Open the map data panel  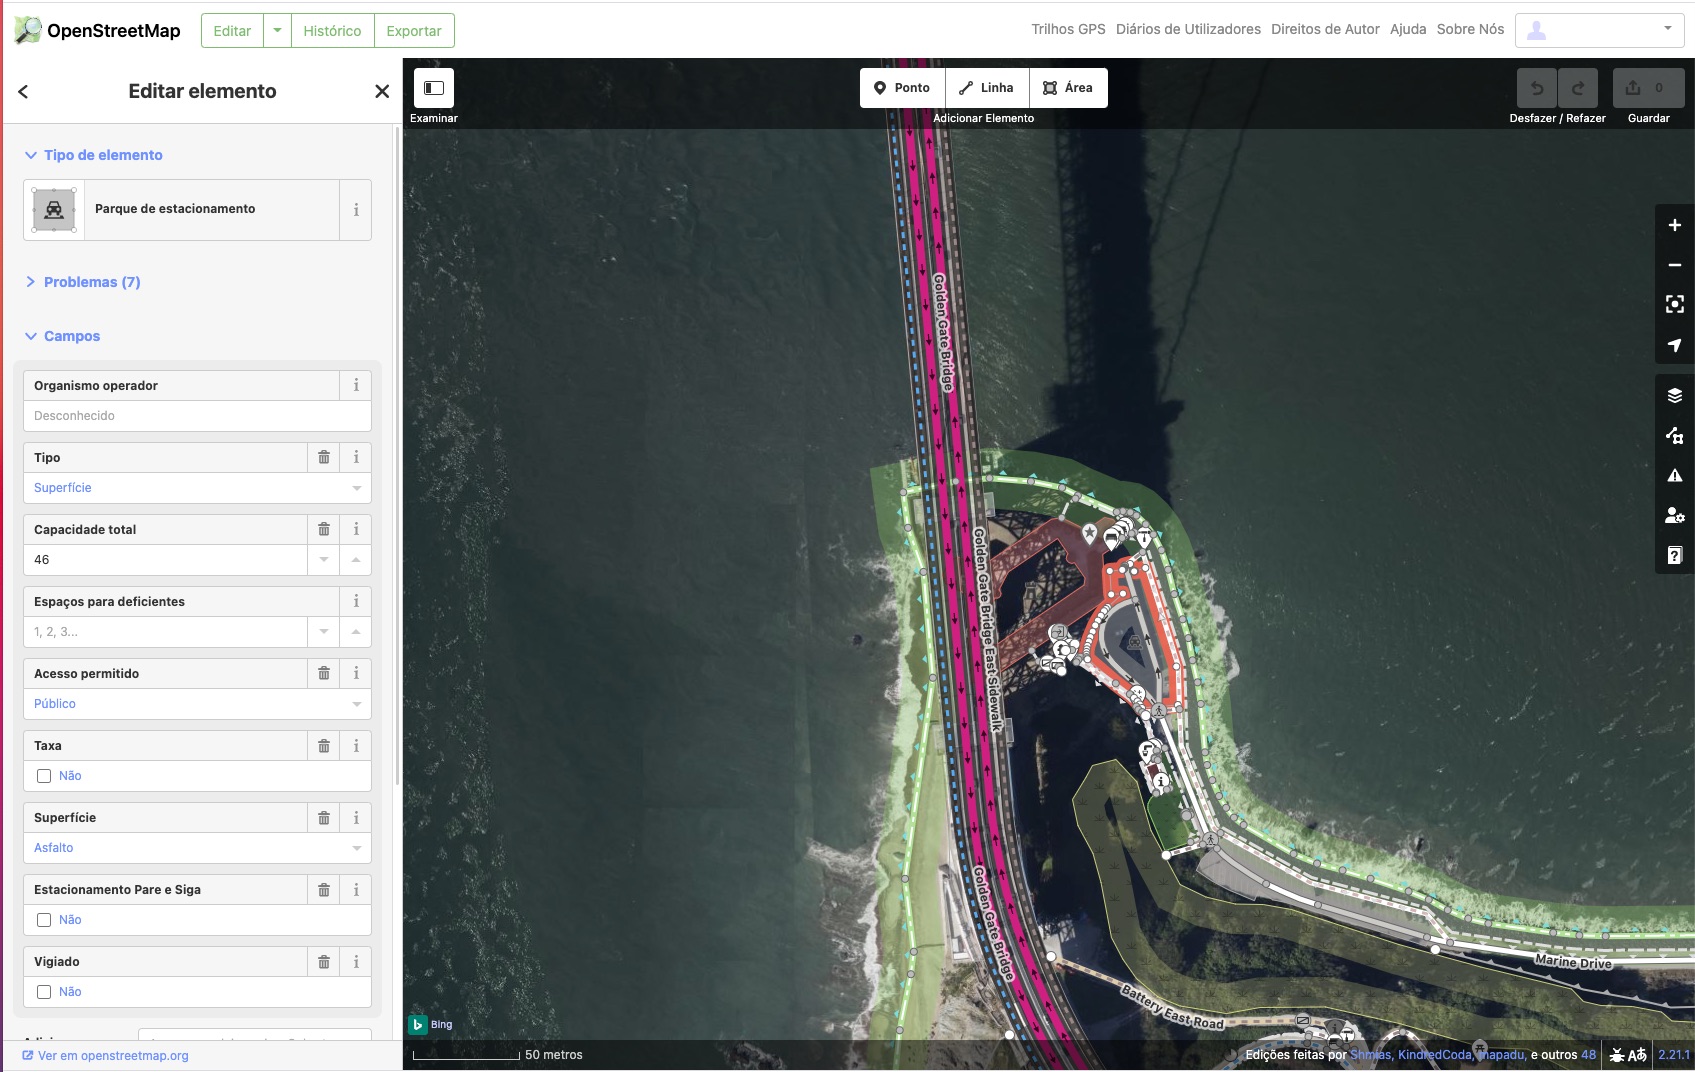1675,435
